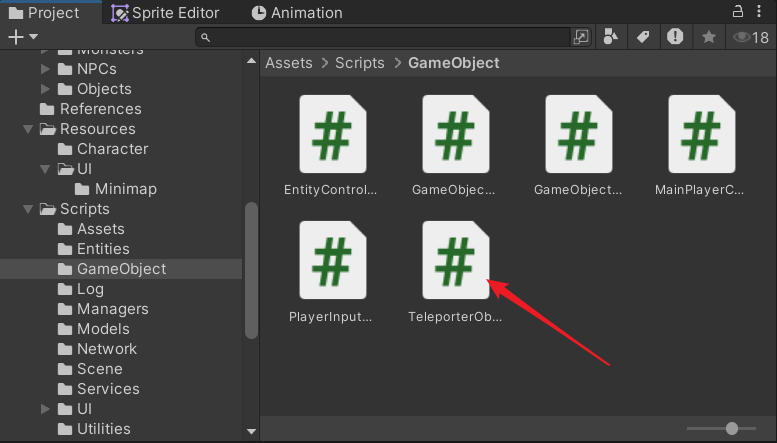The image size is (777, 443).
Task: Switch to the Animation tab
Action: point(297,13)
